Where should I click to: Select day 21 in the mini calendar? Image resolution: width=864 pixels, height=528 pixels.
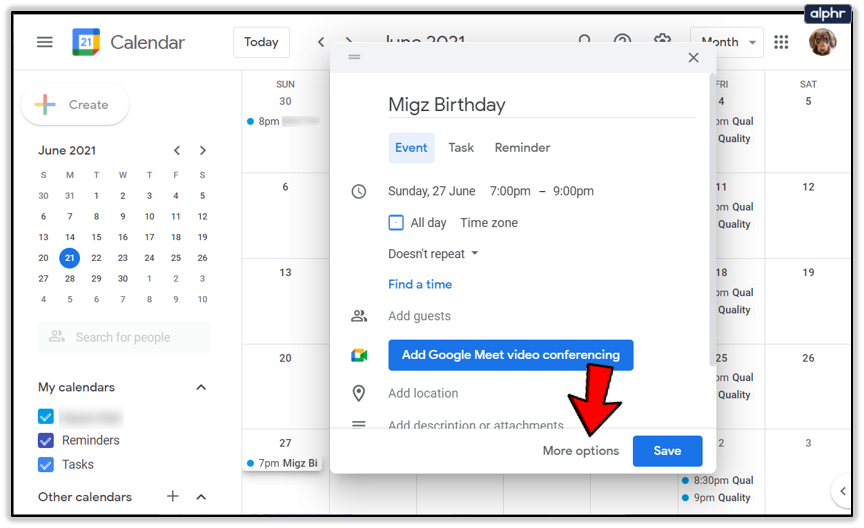[x=69, y=257]
